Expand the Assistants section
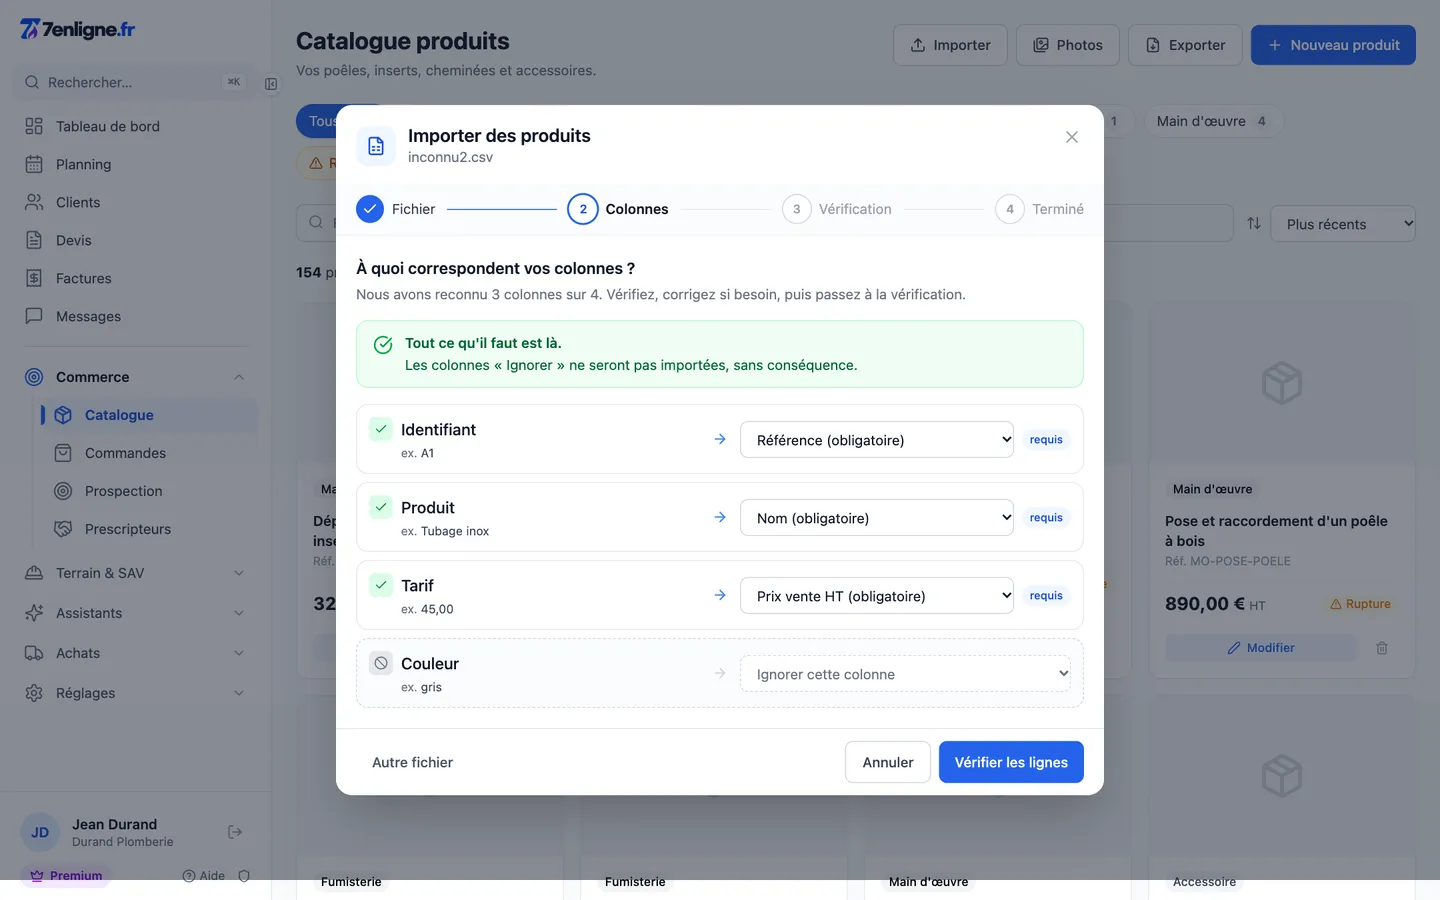Viewport: 1440px width, 900px height. point(136,613)
